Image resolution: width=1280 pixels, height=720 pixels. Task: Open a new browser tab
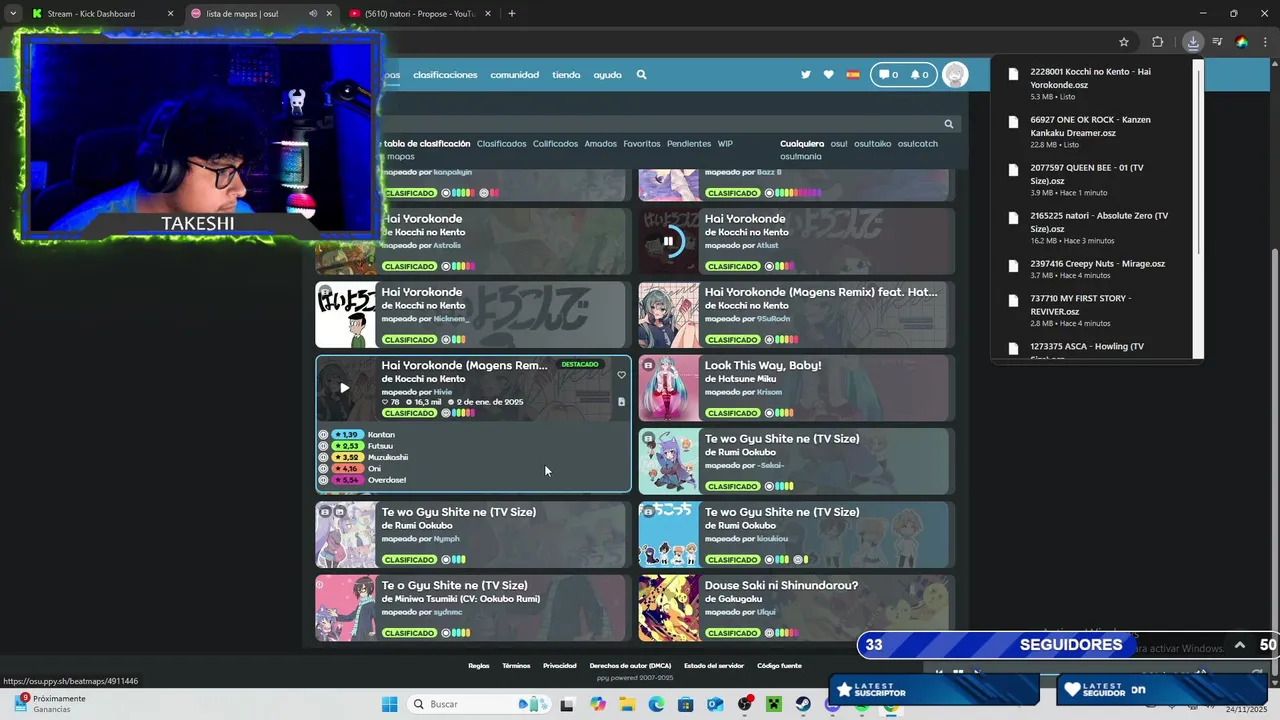tap(512, 14)
